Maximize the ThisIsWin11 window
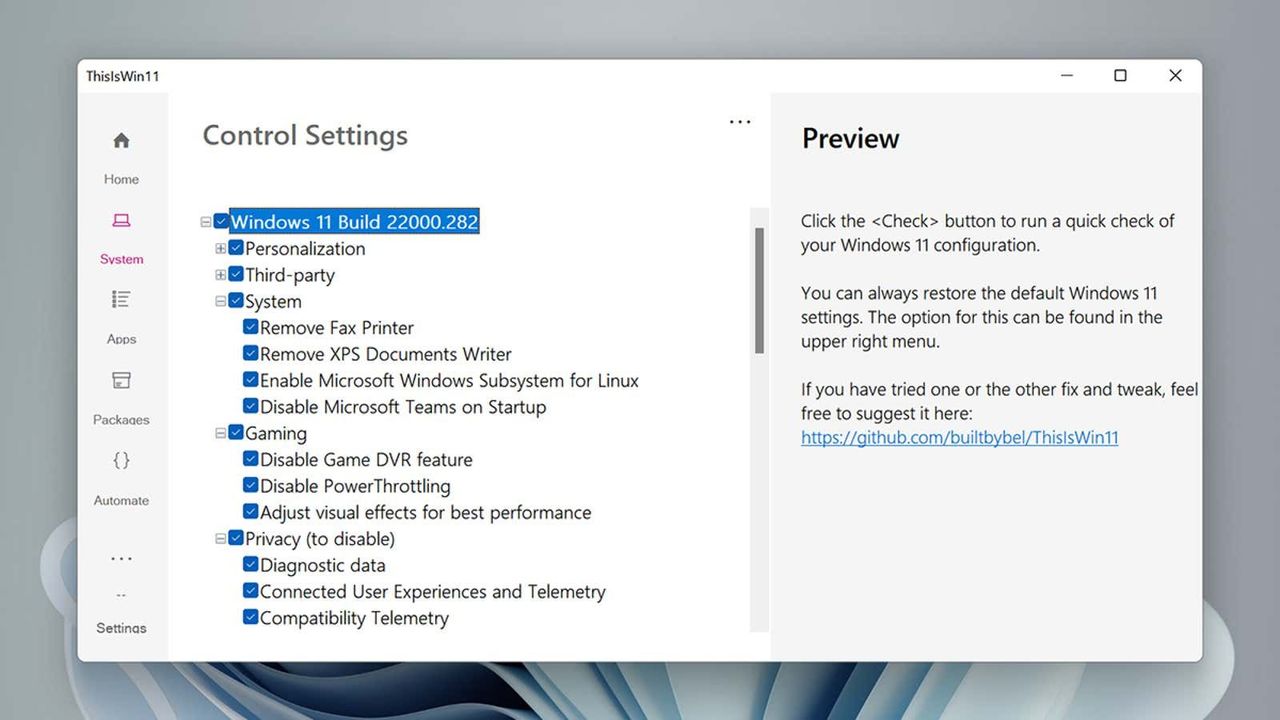Viewport: 1280px width, 720px height. pos(1121,76)
